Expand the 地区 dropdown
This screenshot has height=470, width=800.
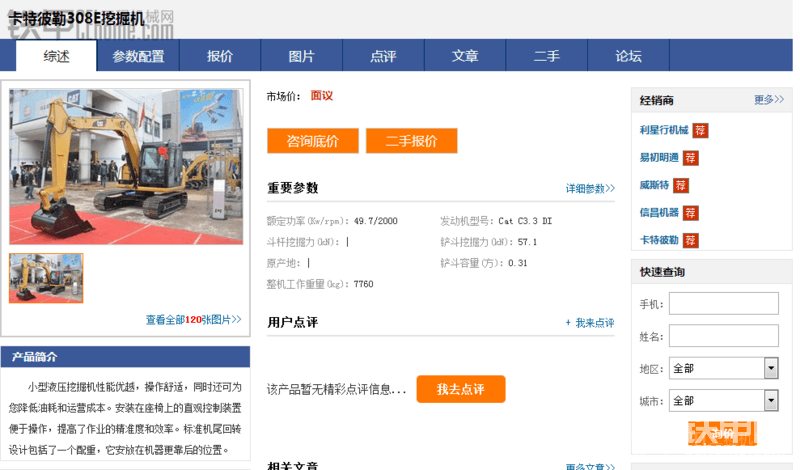click(x=723, y=368)
